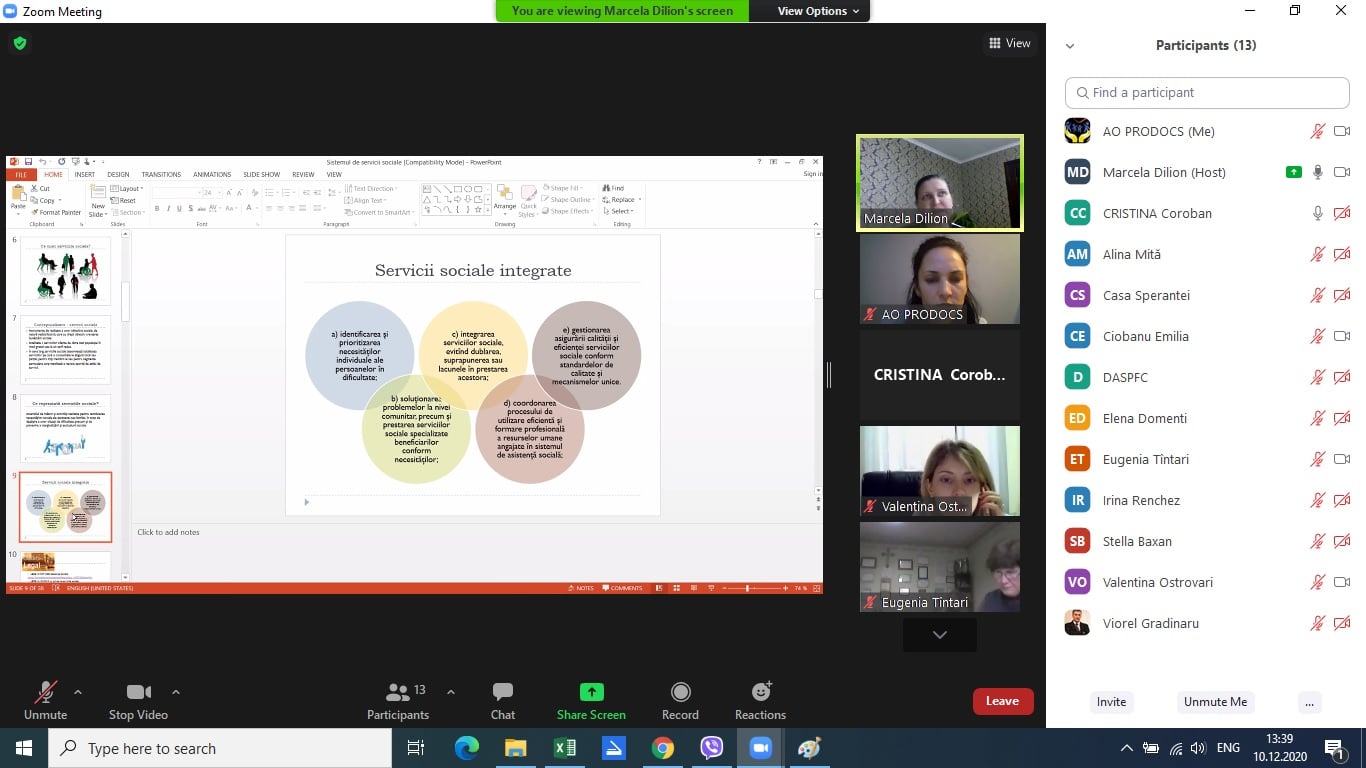Open Microsoft Edge from the taskbar

[x=467, y=748]
